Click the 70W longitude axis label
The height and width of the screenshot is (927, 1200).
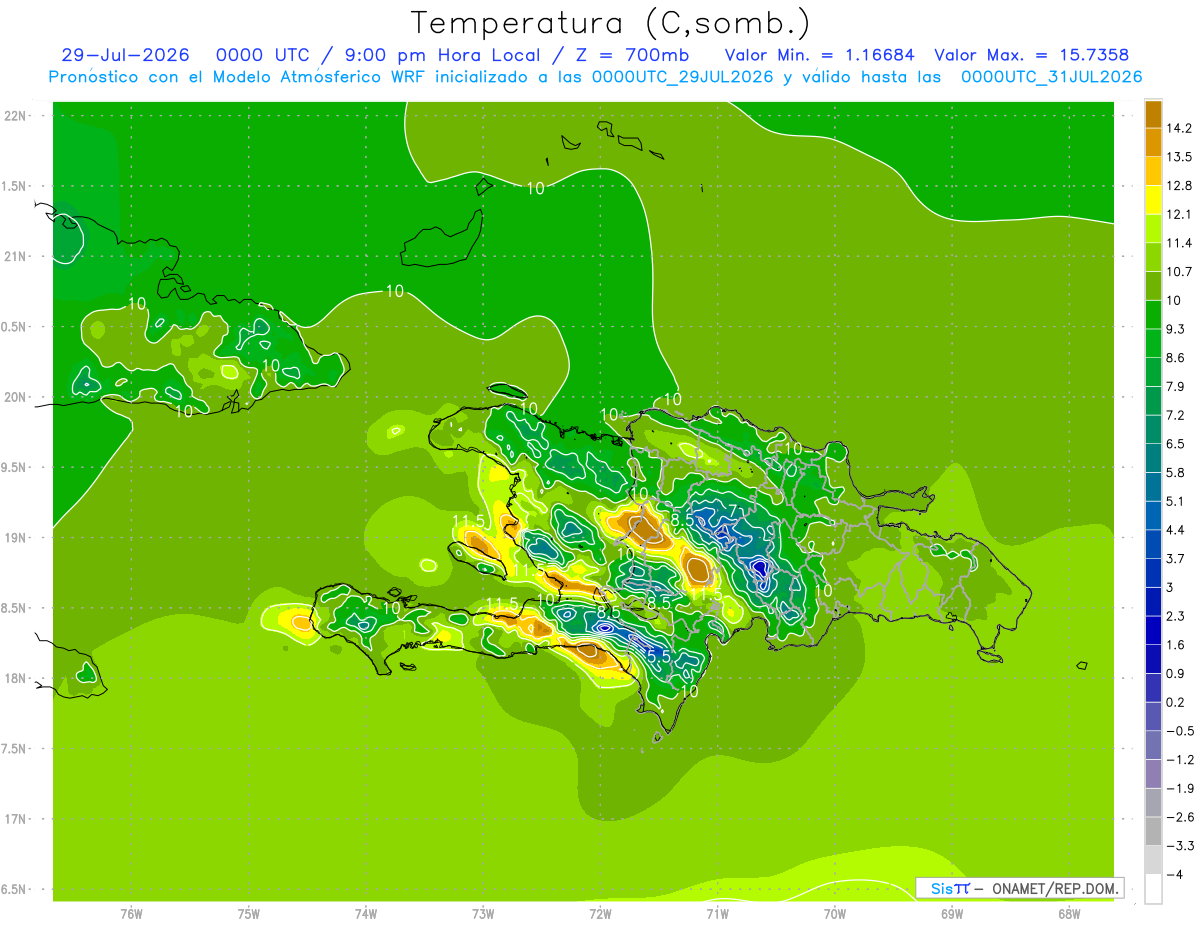coord(835,914)
